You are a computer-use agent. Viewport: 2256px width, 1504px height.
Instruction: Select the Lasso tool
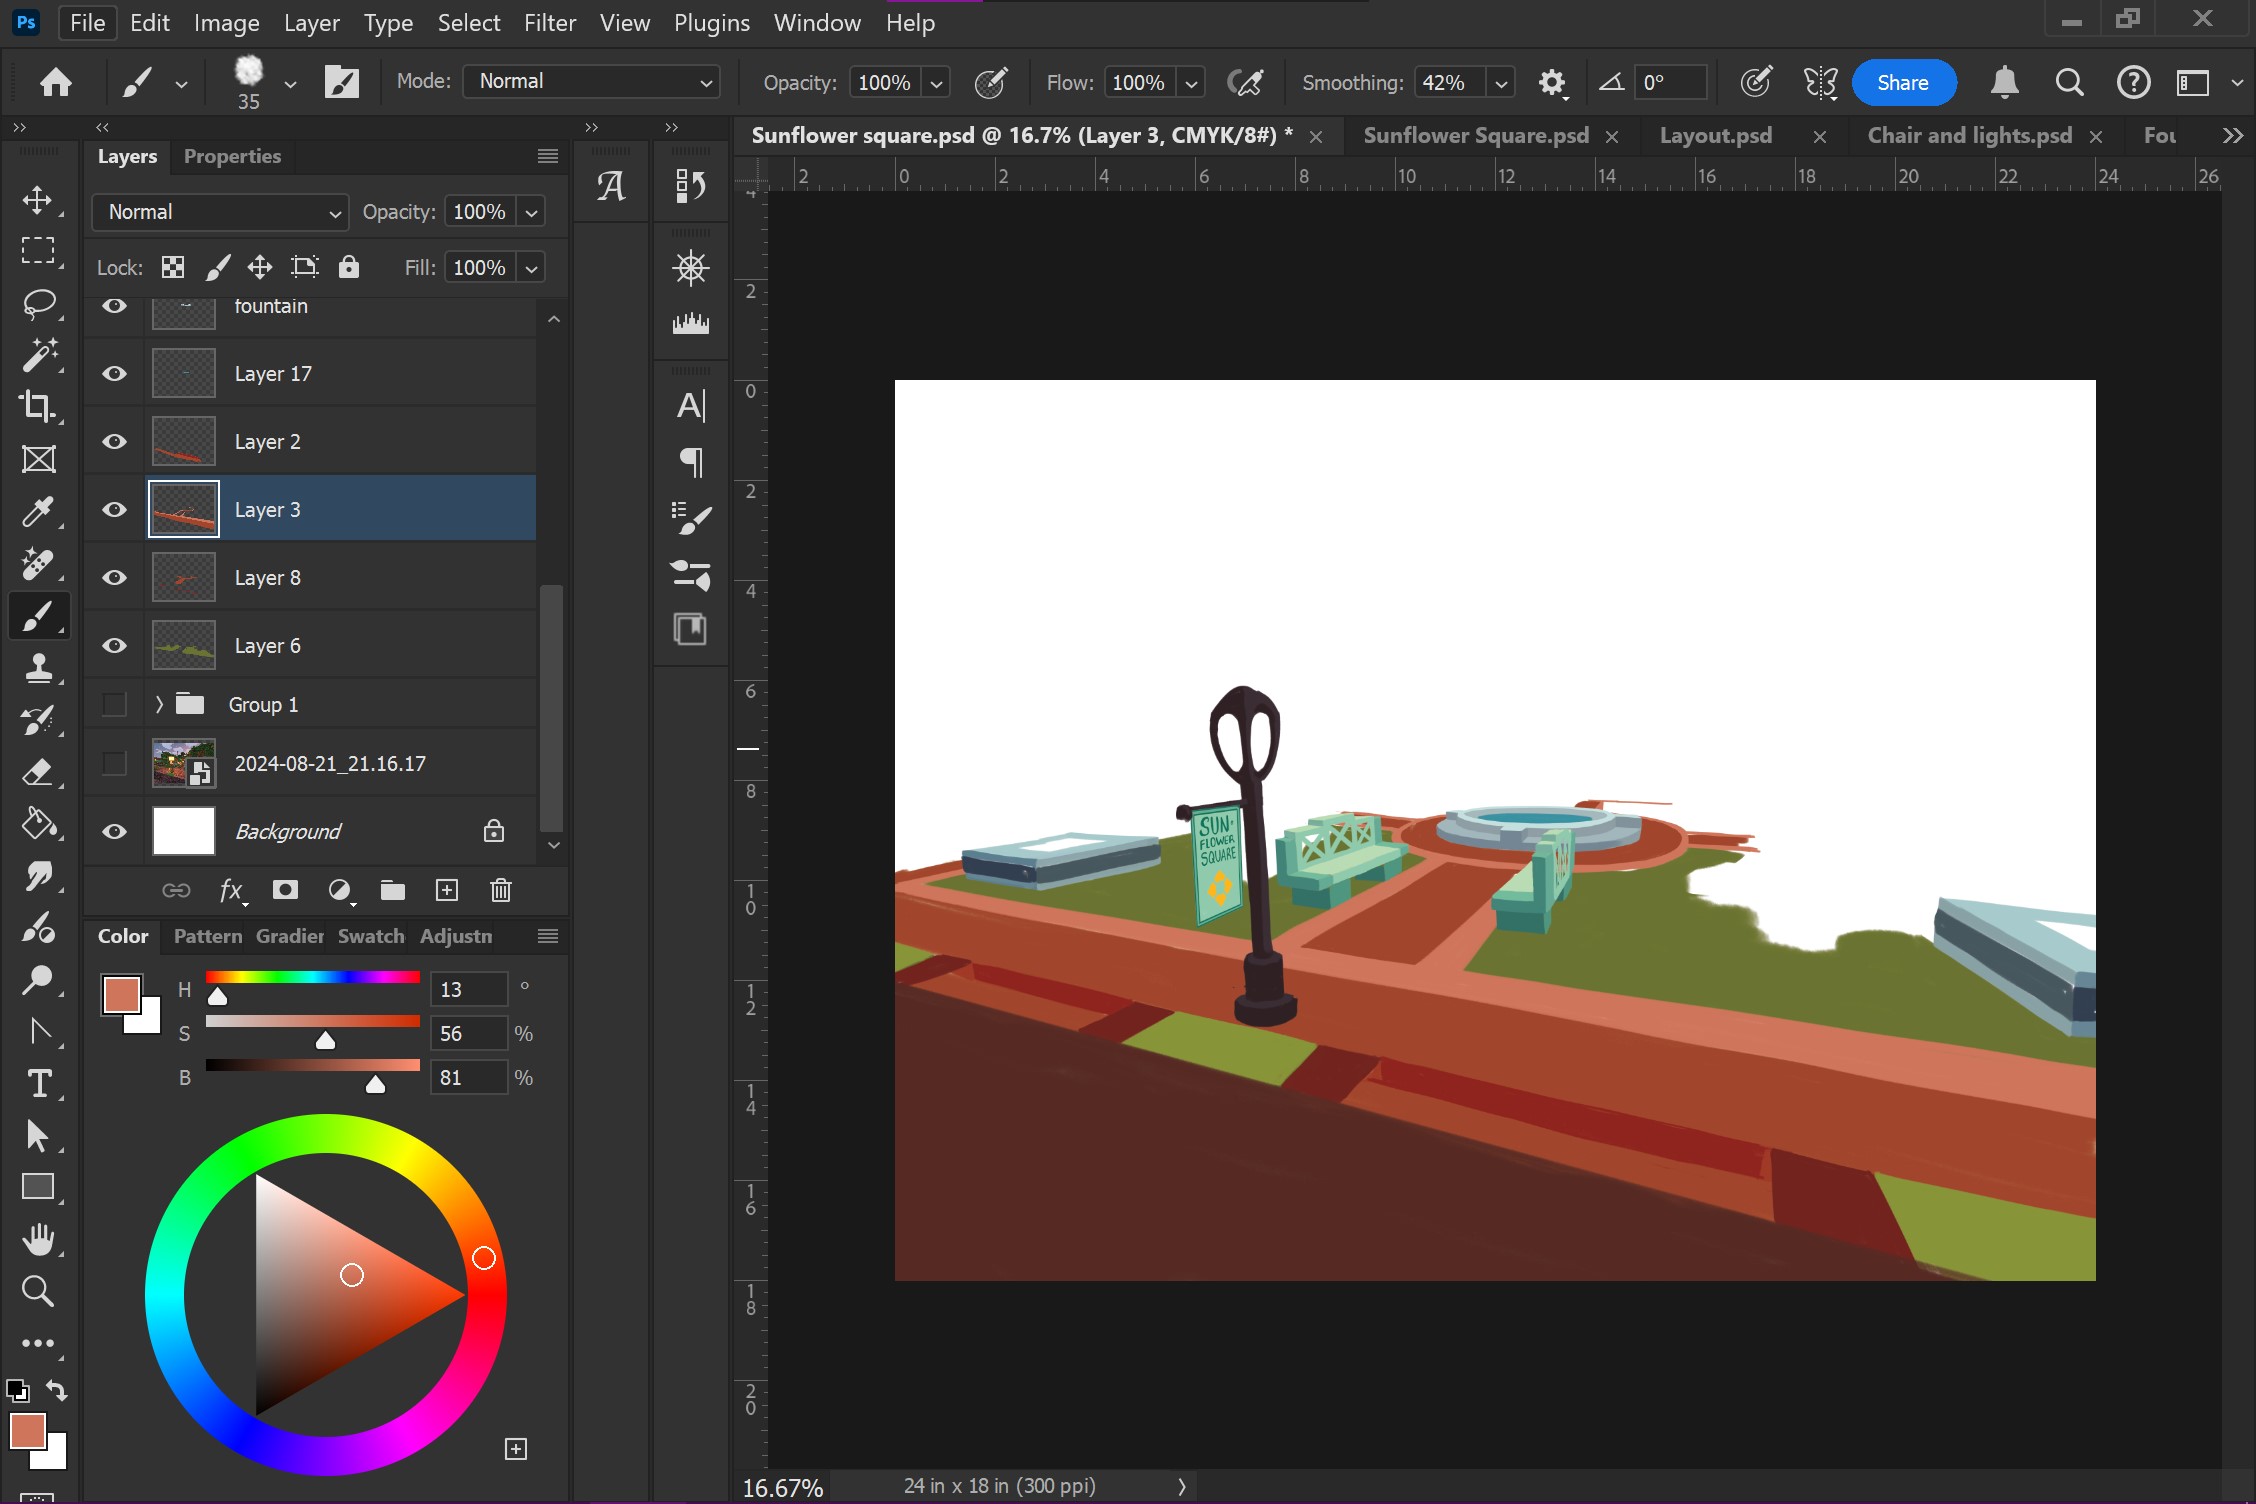(38, 303)
